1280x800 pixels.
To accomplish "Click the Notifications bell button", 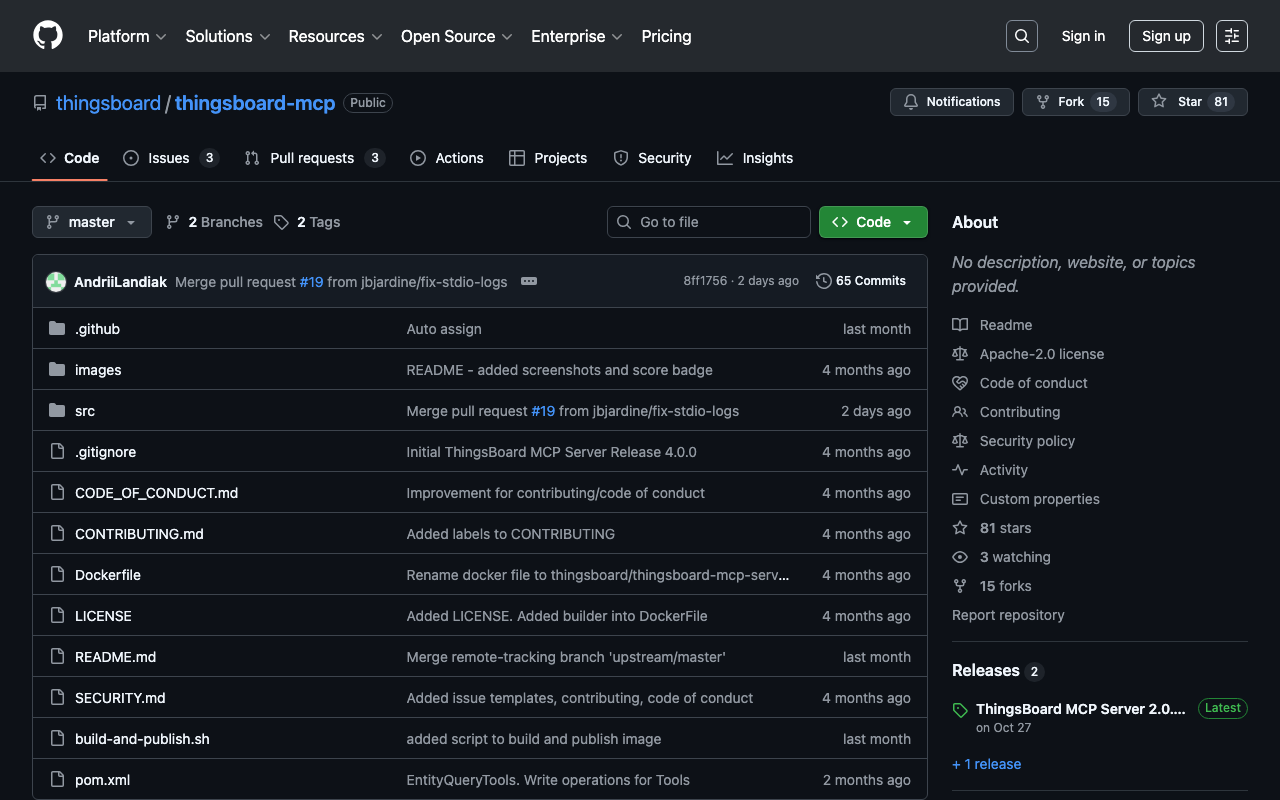I will click(951, 102).
